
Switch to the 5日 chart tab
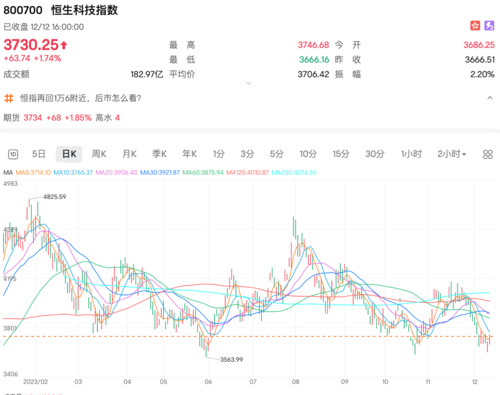click(x=39, y=154)
